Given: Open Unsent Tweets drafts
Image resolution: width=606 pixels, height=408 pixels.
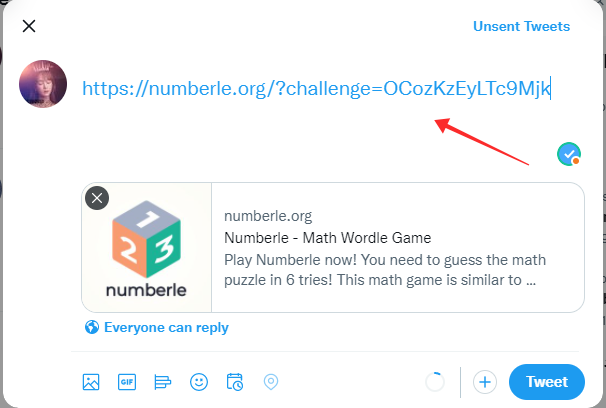Looking at the screenshot, I should click(x=521, y=27).
